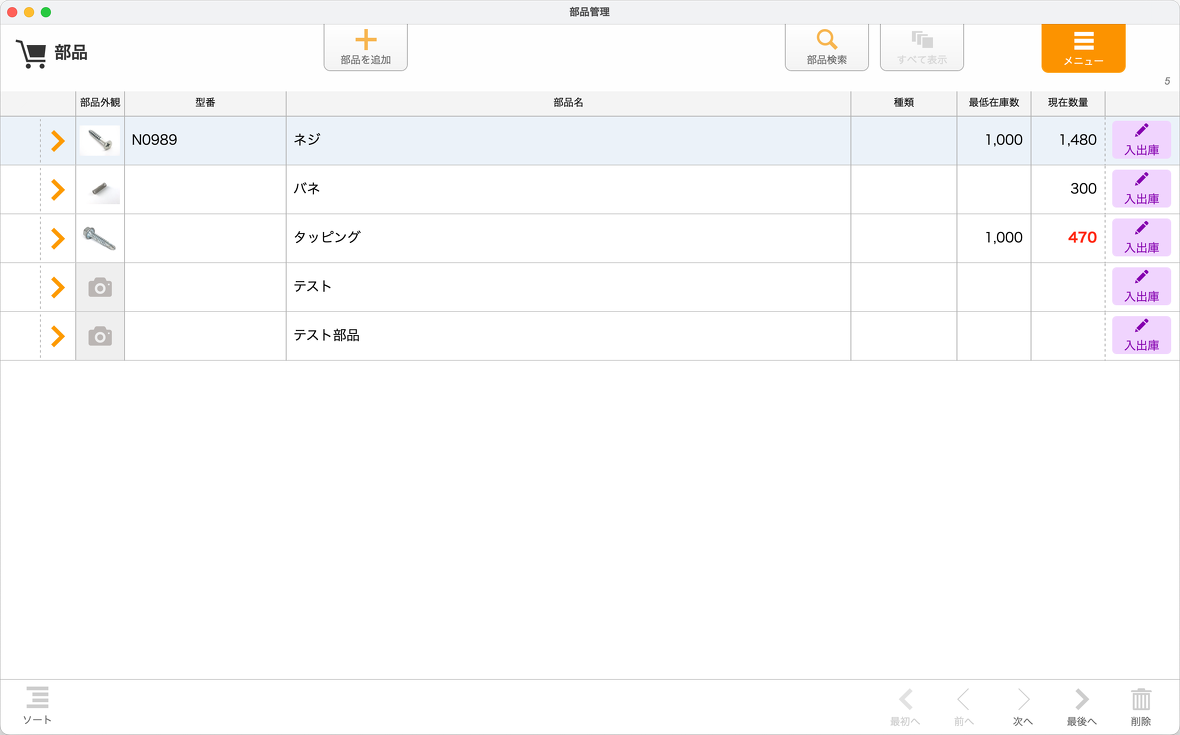Image resolution: width=1180 pixels, height=735 pixels.
Task: Select the N0989 型番 field
Action: [x=205, y=140]
